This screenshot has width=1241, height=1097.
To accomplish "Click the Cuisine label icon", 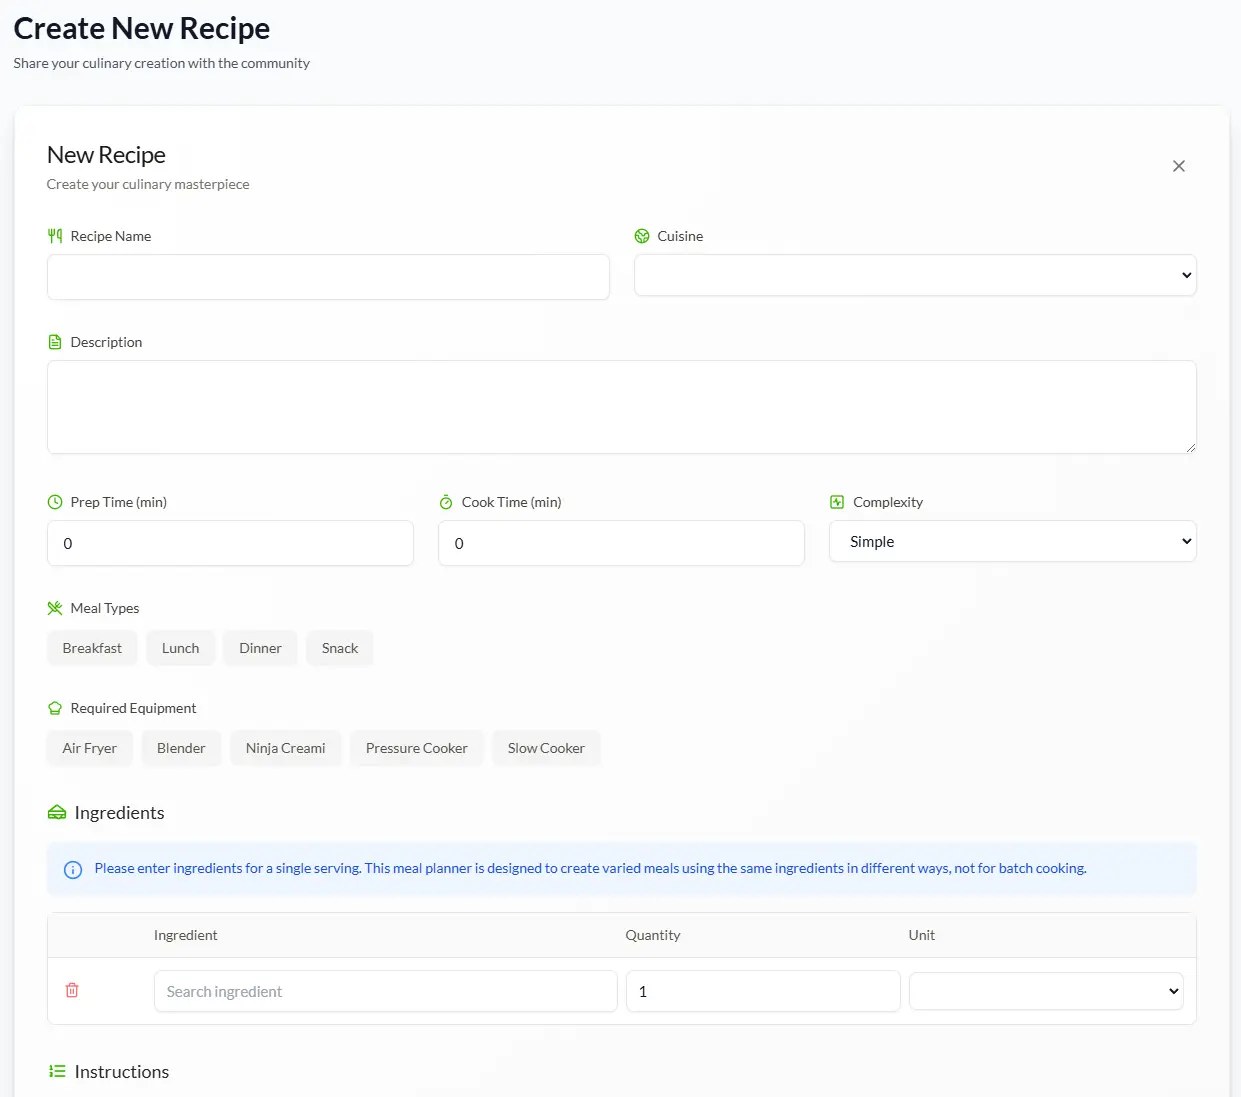I will click(642, 236).
